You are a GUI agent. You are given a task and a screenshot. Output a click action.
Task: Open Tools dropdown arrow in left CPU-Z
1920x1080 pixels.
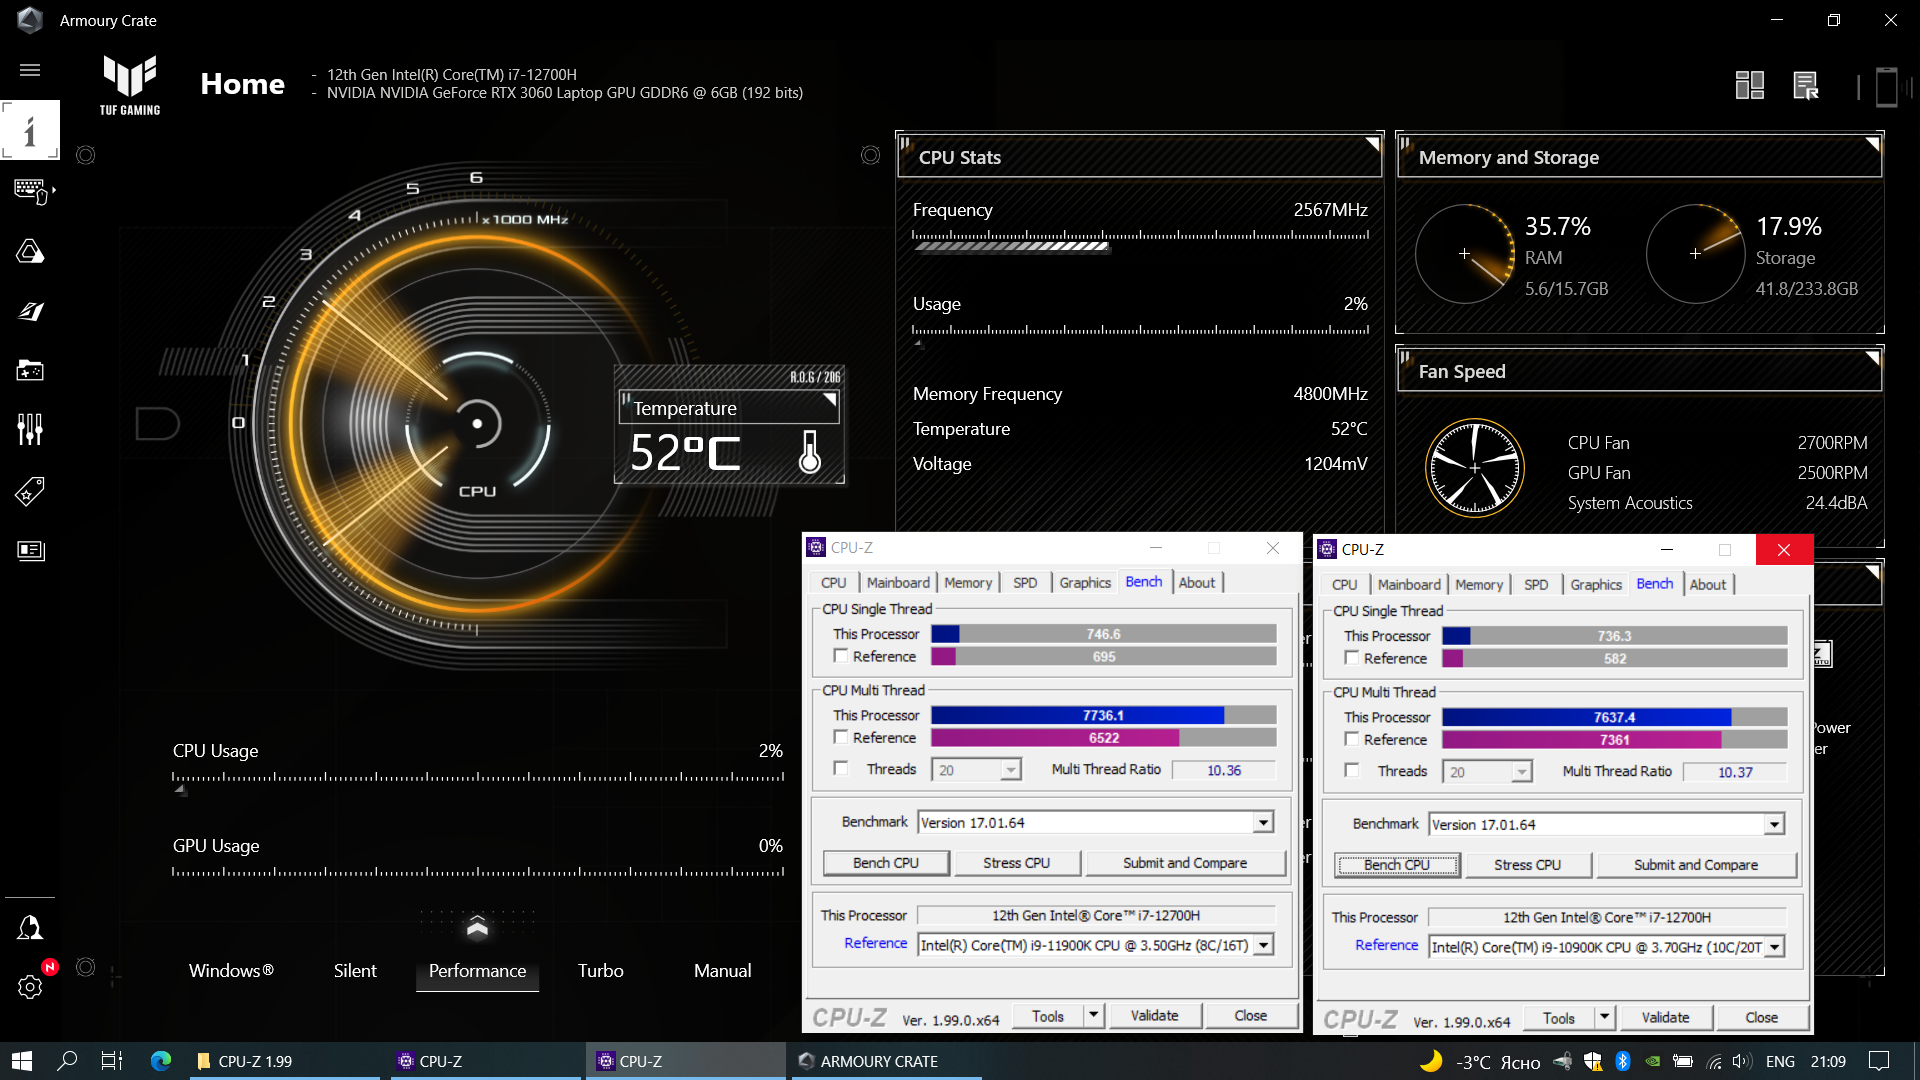pos(1093,1016)
